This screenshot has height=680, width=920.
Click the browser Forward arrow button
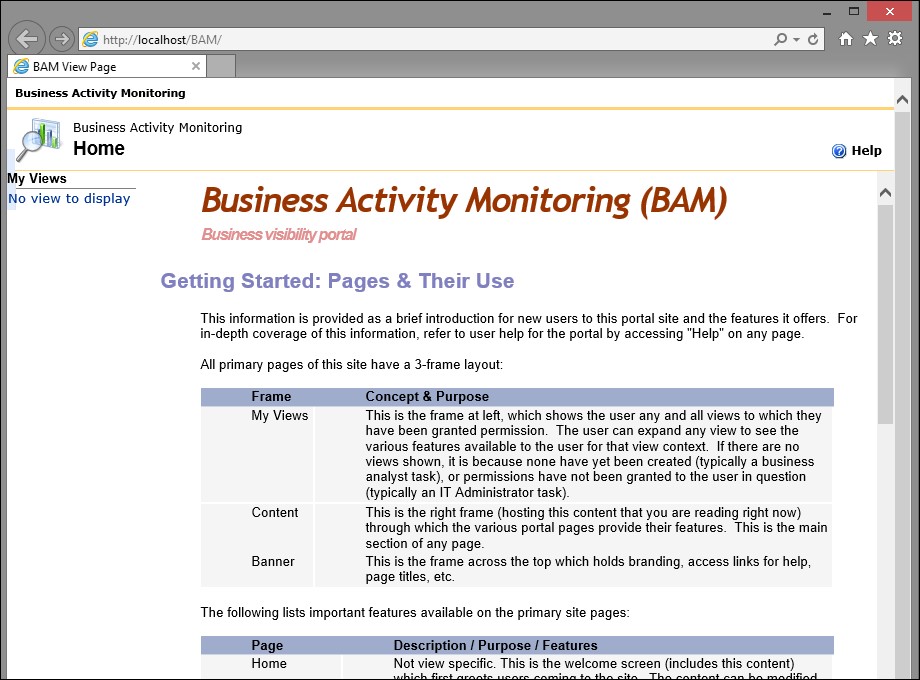(x=61, y=39)
